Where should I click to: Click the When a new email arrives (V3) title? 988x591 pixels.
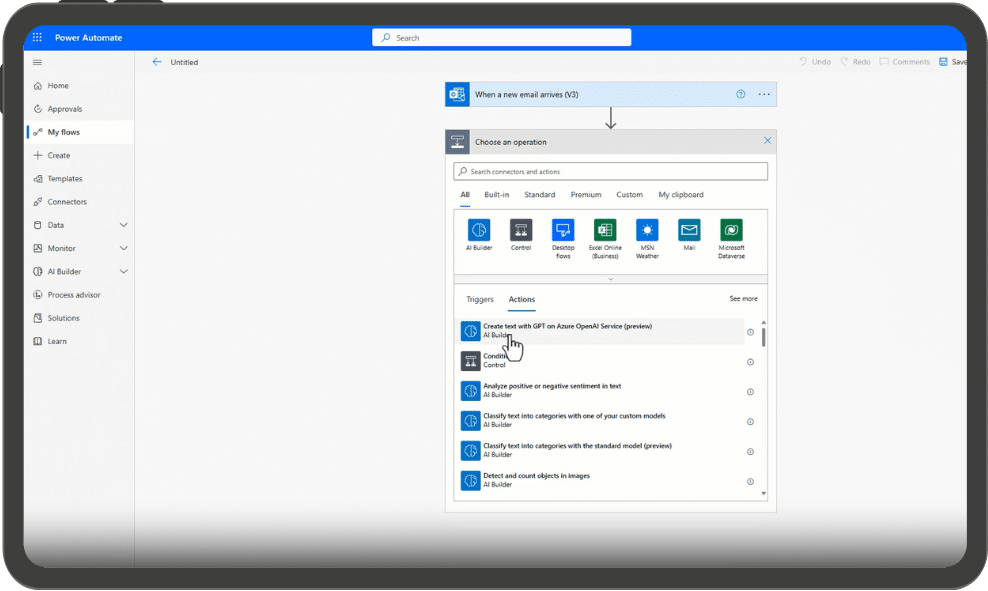coord(527,95)
